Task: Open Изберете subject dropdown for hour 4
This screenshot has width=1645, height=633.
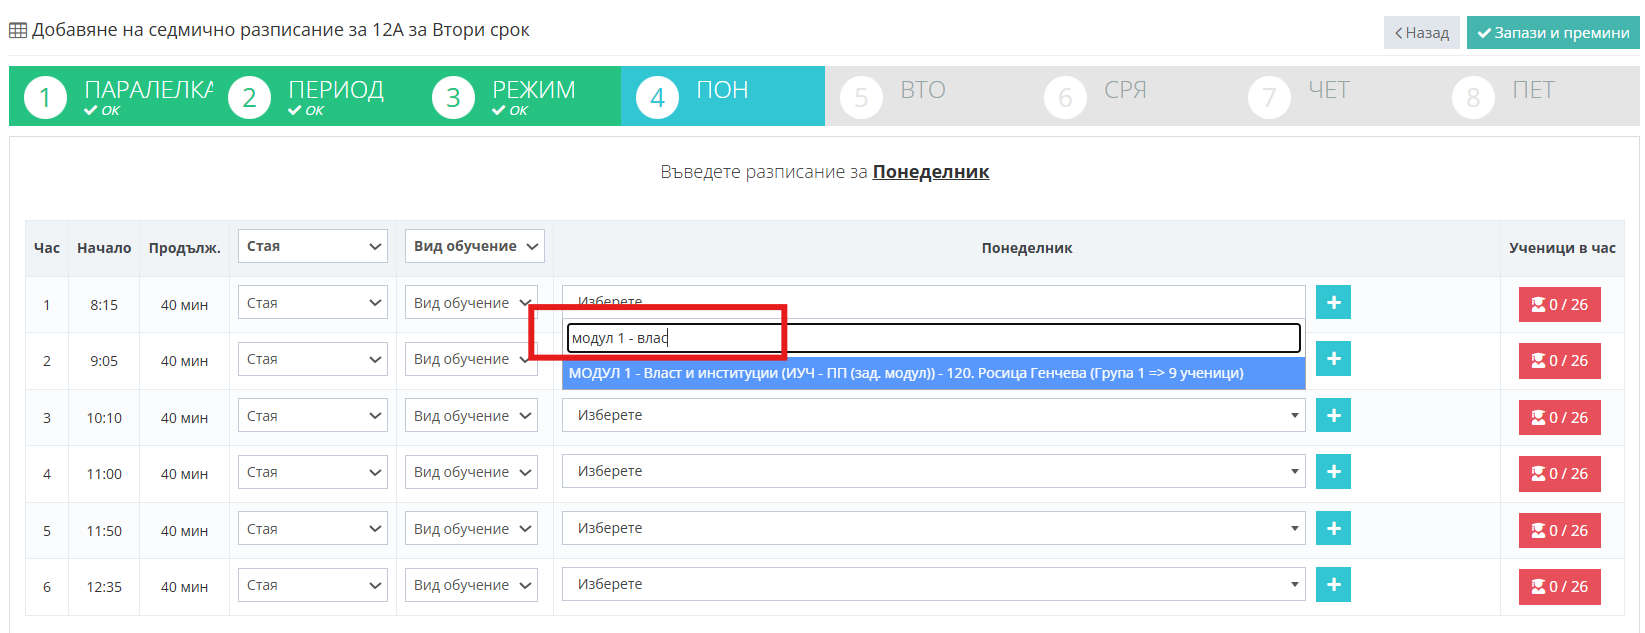Action: 932,472
